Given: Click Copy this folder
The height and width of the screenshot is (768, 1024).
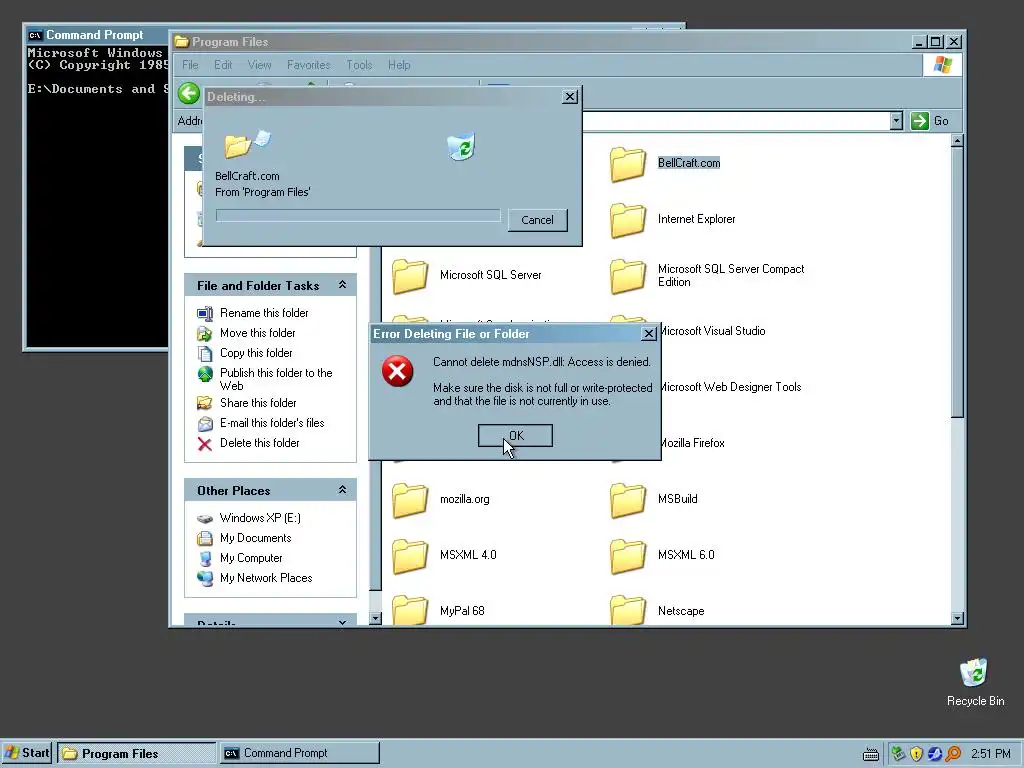Looking at the screenshot, I should [245, 353].
